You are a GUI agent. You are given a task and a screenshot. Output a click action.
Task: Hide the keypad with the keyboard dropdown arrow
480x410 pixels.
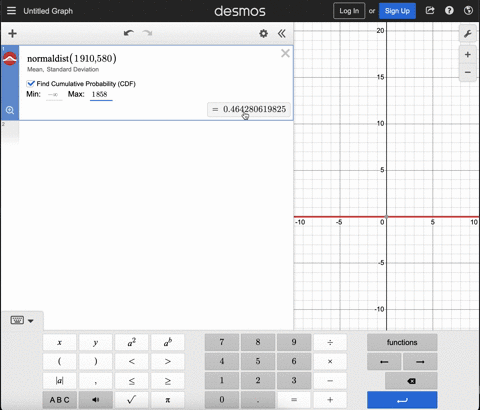[x=31, y=321]
